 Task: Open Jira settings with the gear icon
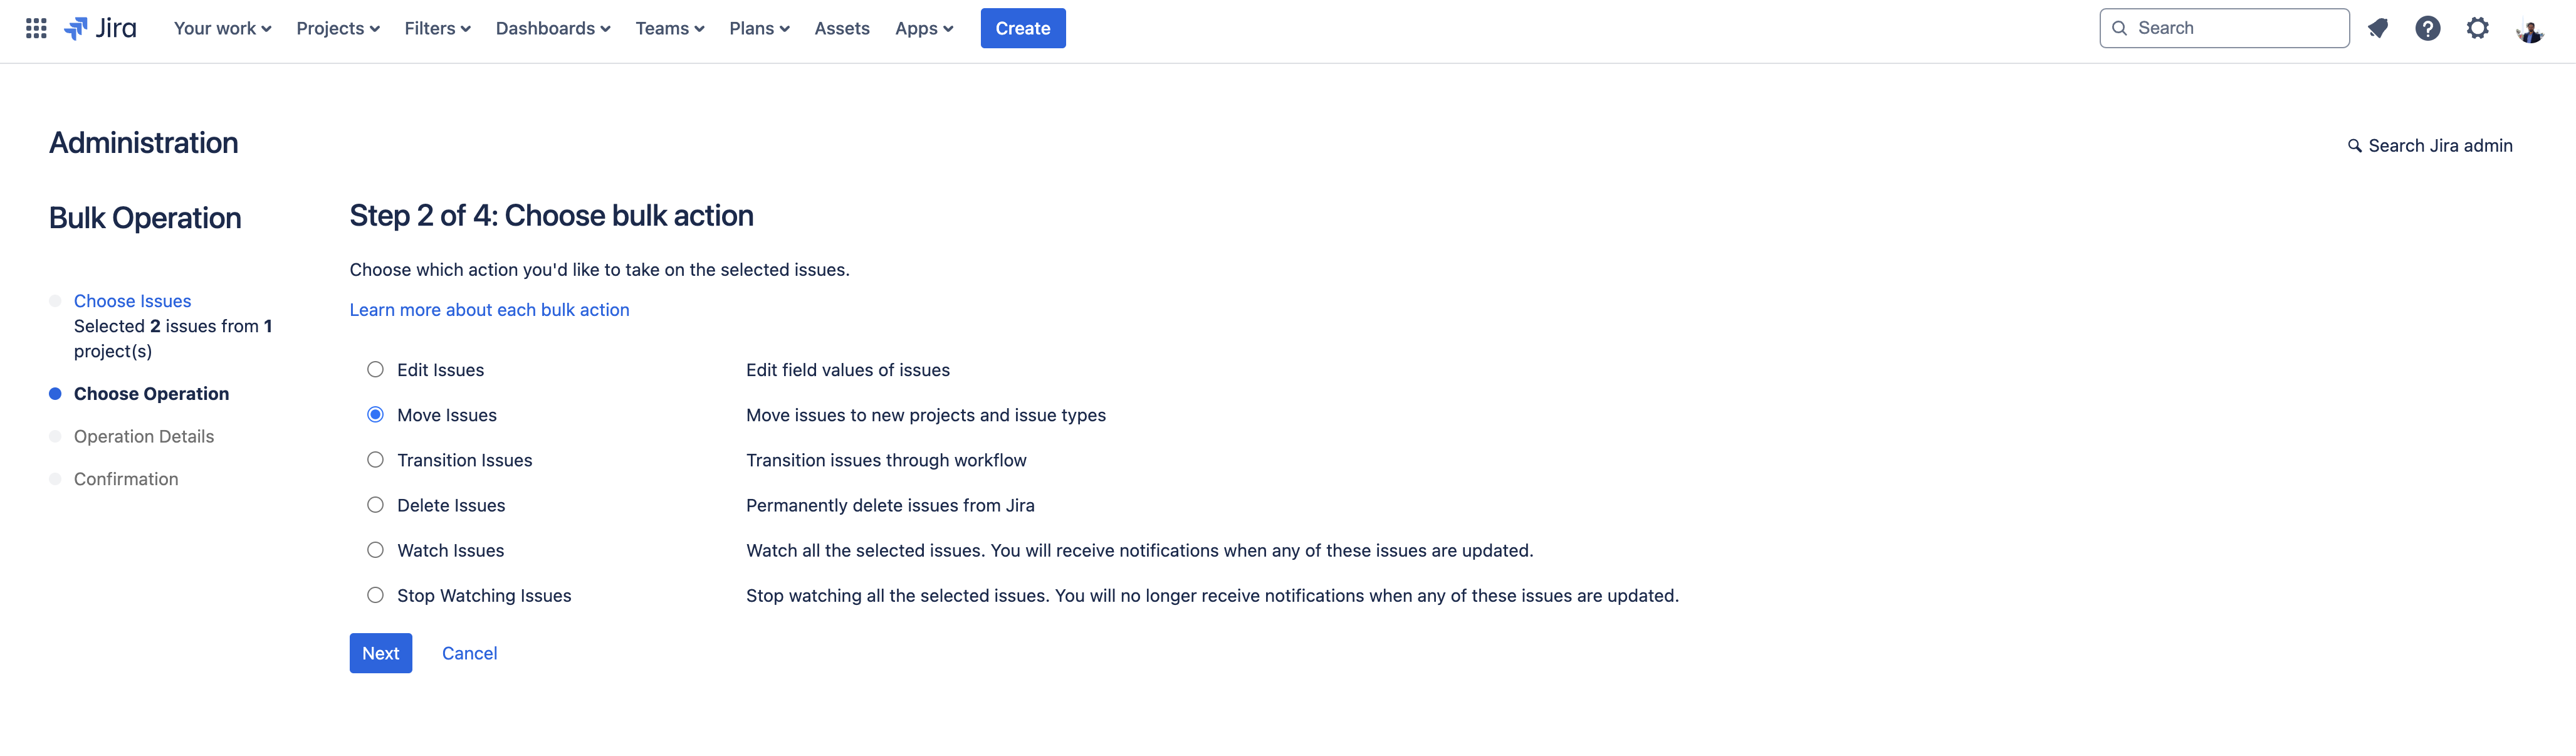click(2479, 28)
